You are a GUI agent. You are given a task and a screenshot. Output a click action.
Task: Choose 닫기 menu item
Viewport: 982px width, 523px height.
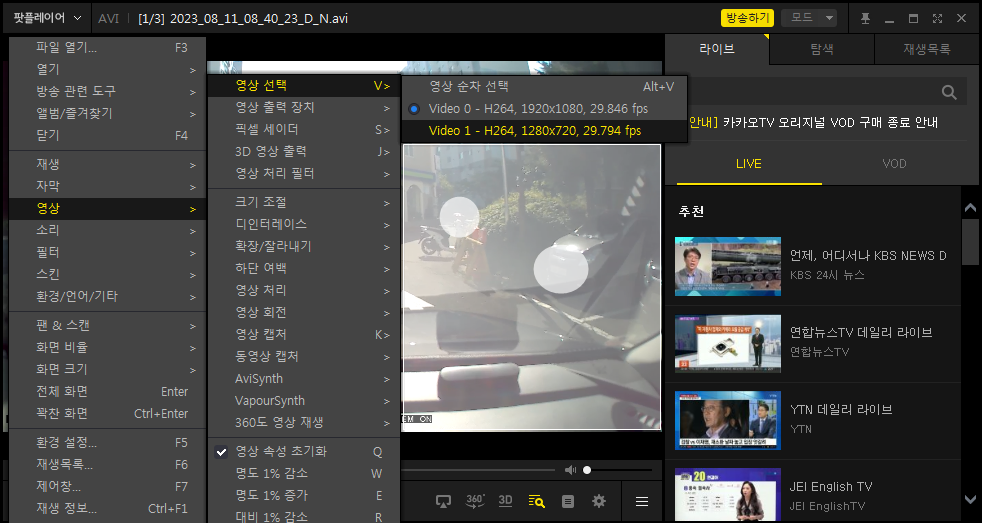click(107, 135)
